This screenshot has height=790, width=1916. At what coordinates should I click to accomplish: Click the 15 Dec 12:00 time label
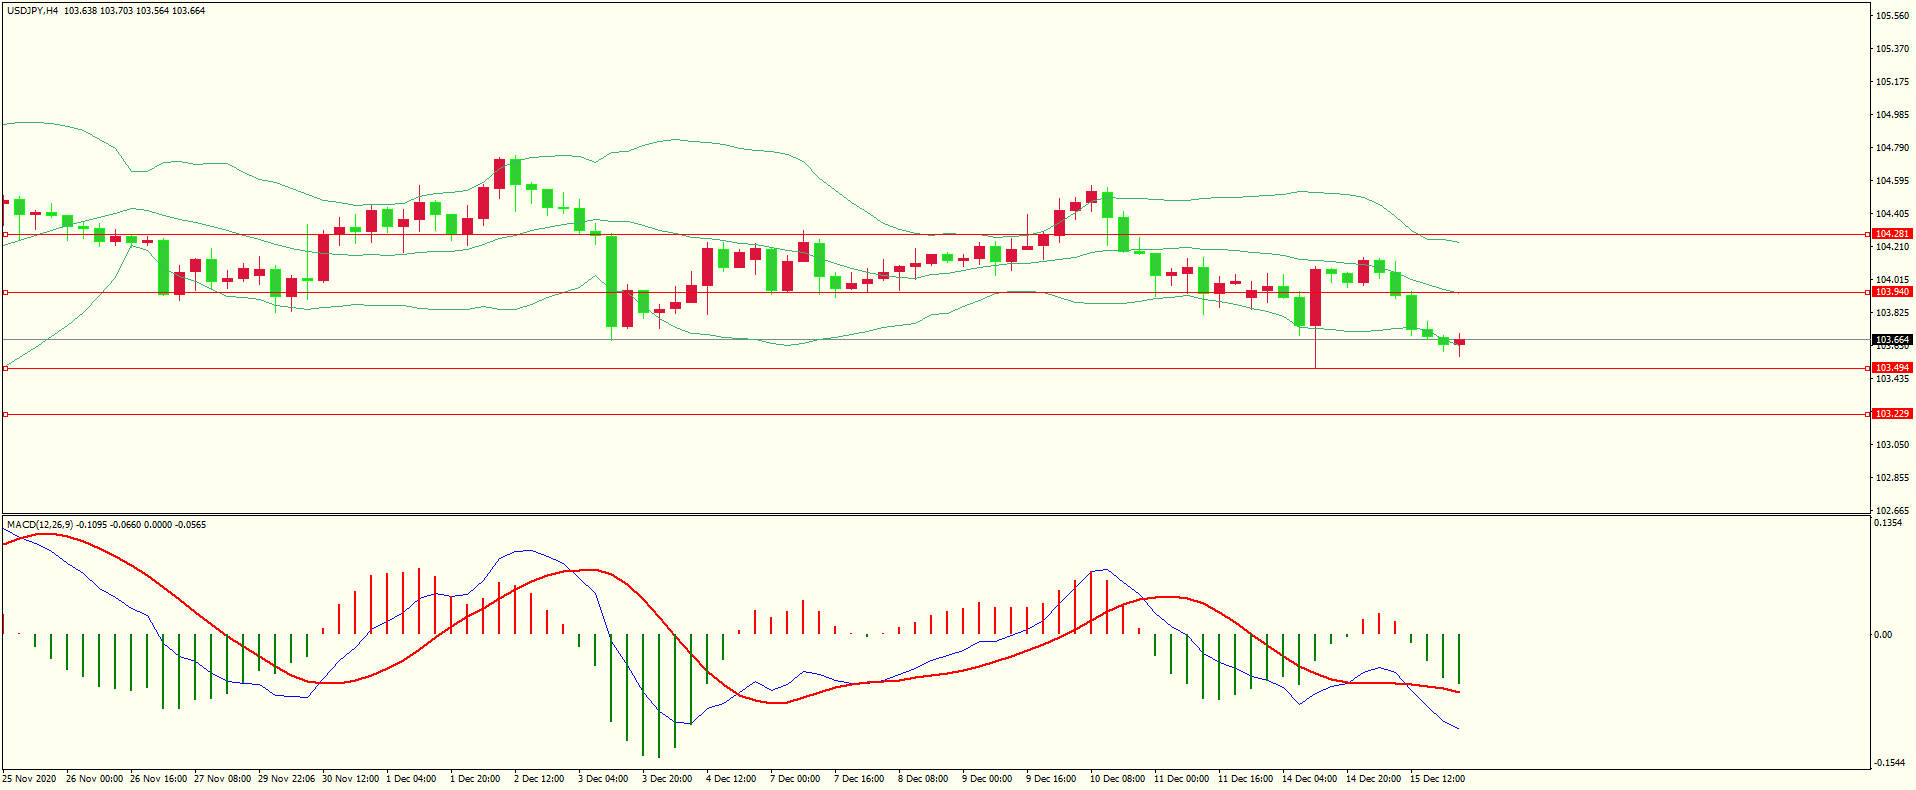[x=1438, y=779]
